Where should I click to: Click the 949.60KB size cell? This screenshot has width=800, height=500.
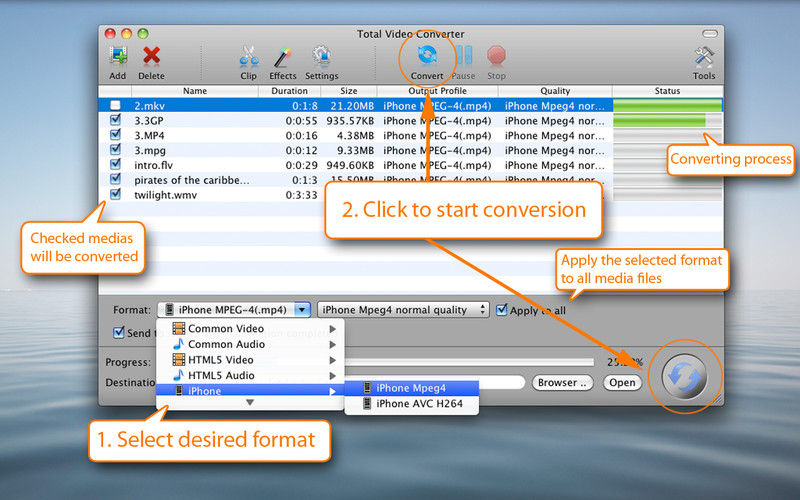350,165
